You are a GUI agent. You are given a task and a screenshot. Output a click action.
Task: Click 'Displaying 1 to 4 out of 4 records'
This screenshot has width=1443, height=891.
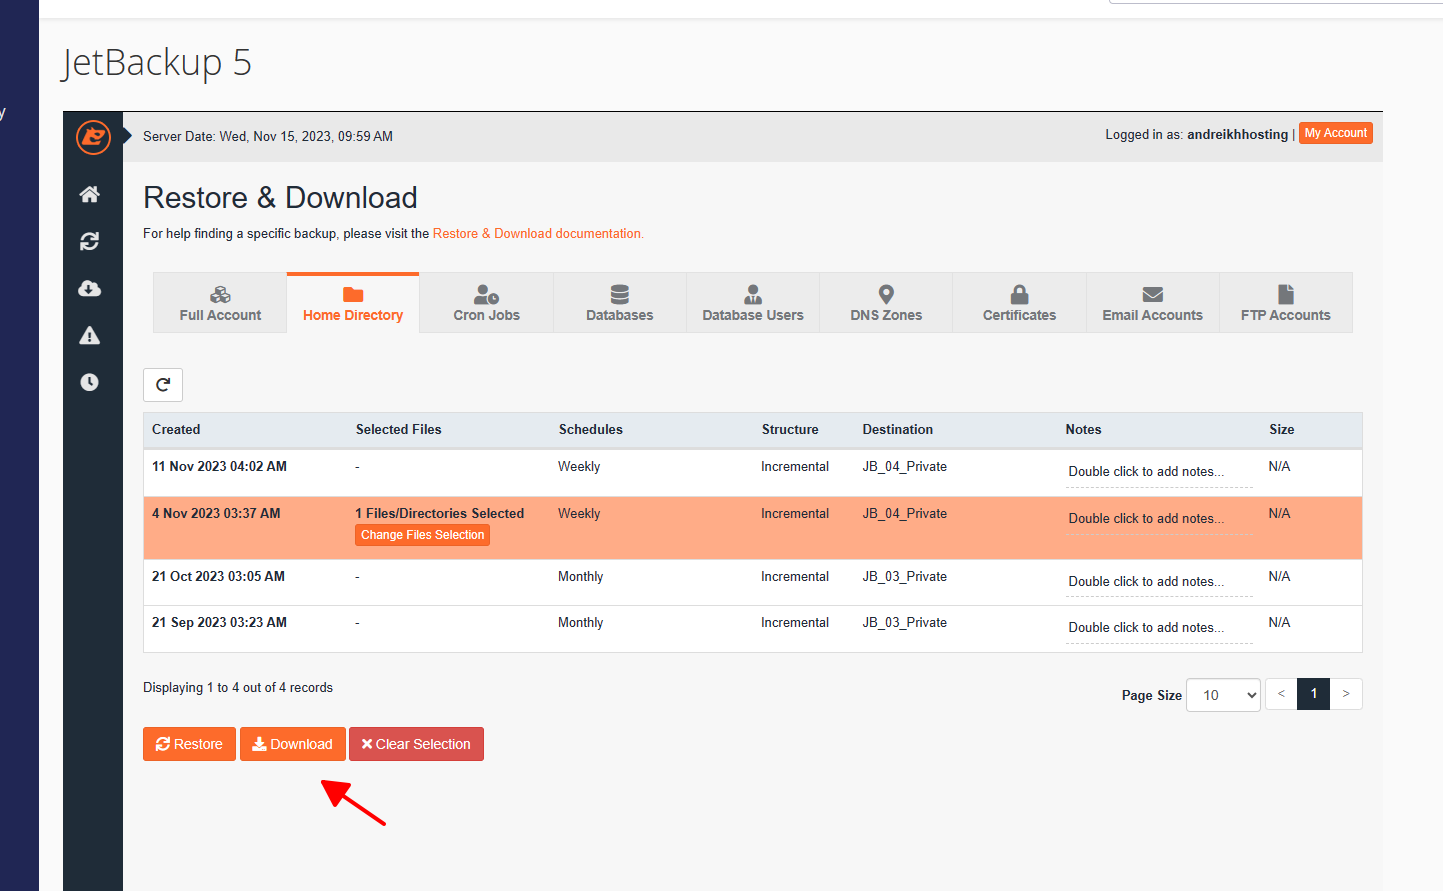tap(238, 688)
